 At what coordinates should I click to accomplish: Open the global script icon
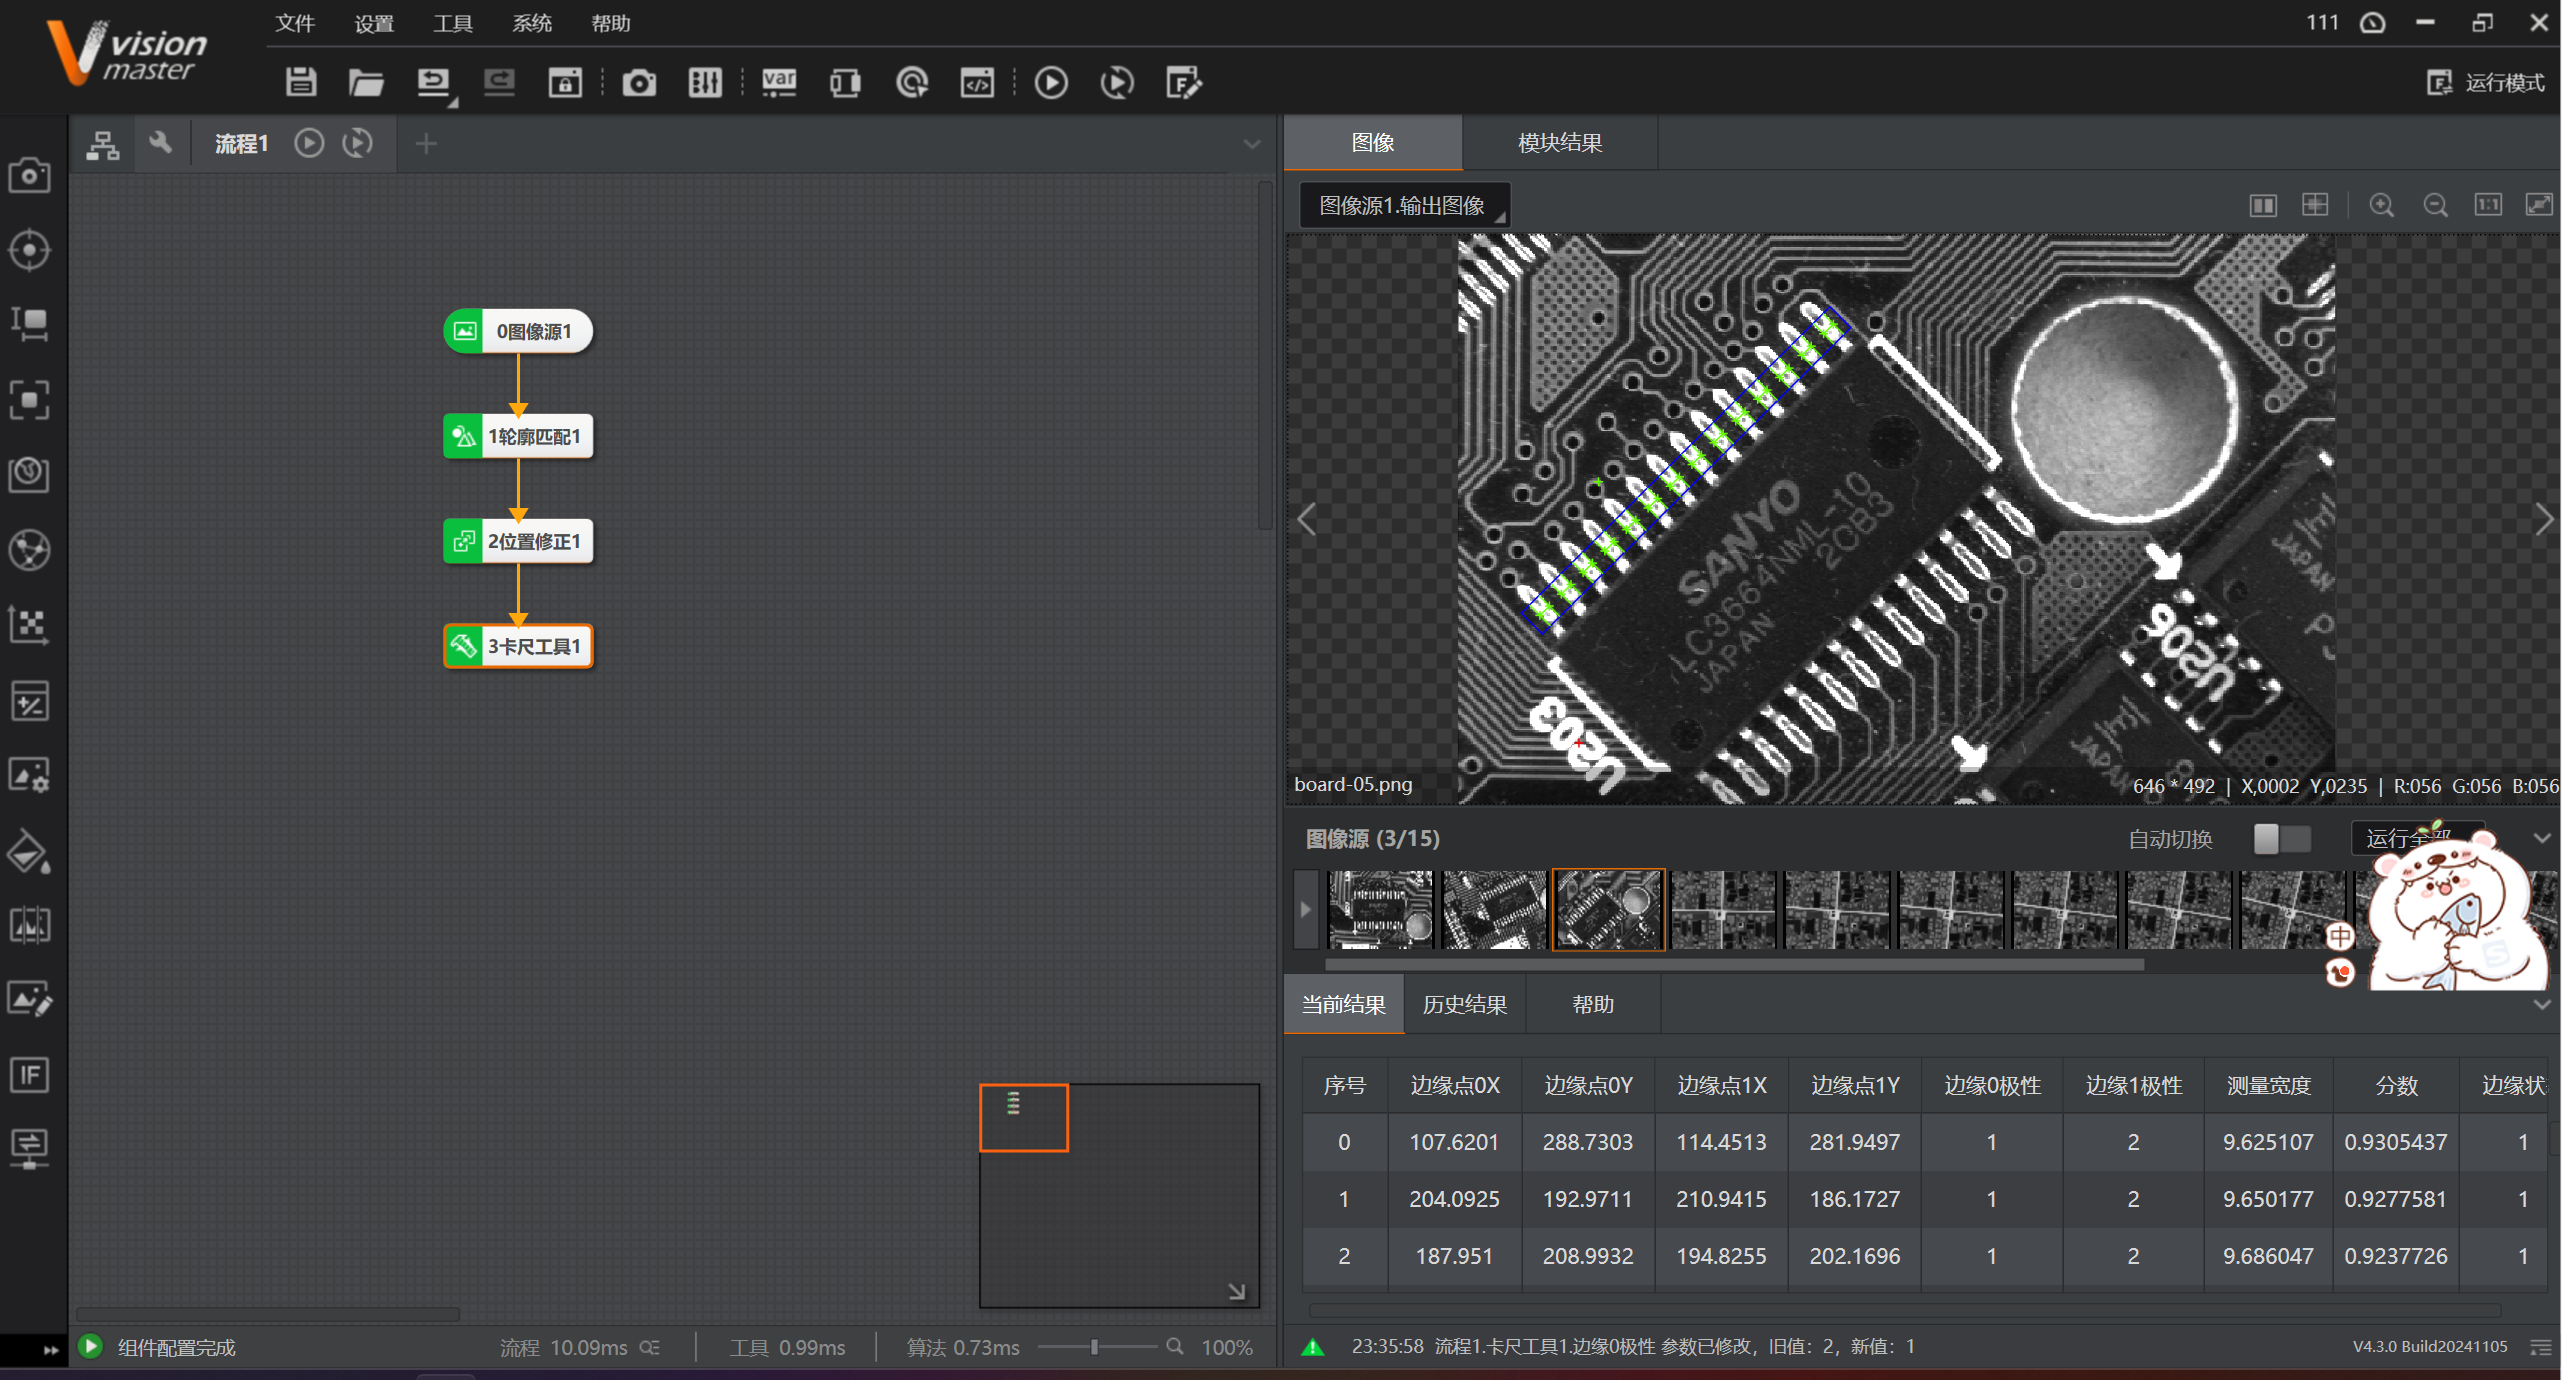coord(977,82)
